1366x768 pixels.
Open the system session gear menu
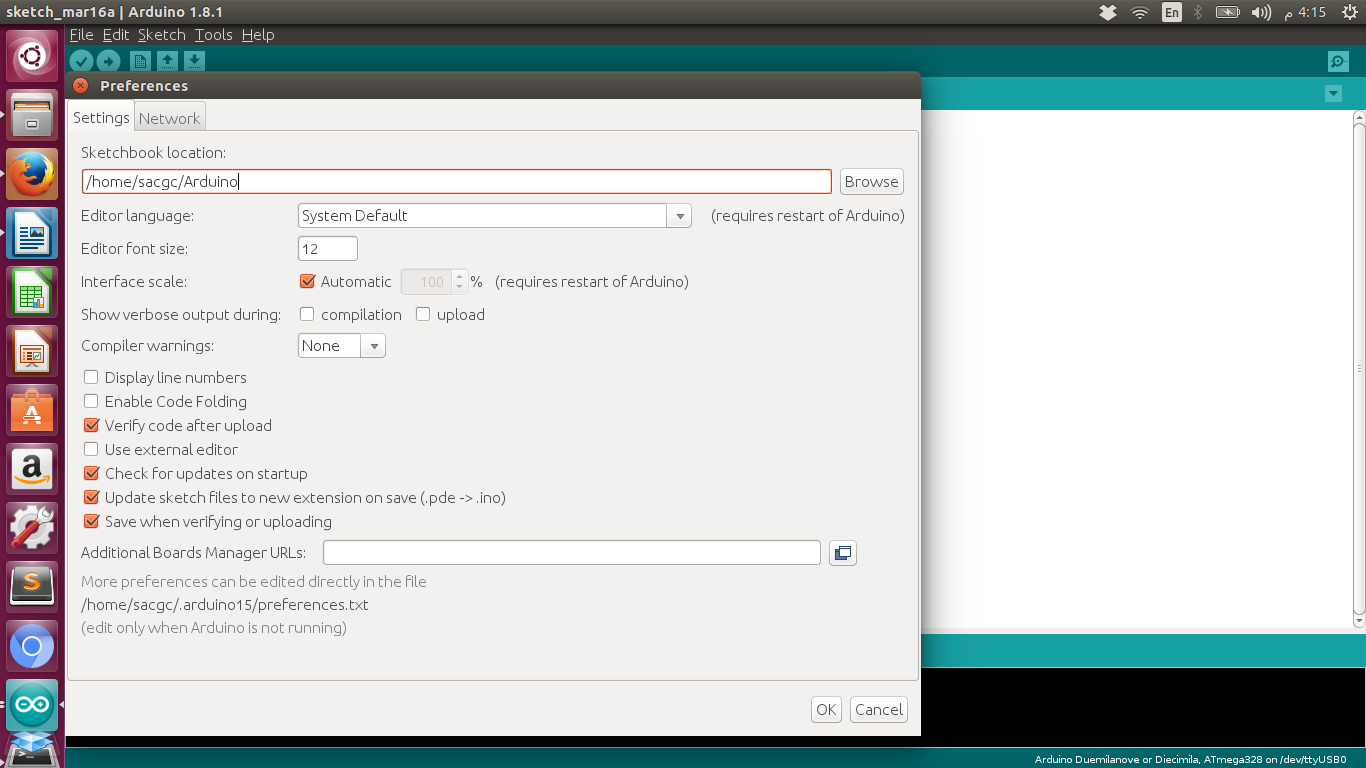pyautogui.click(x=1349, y=12)
